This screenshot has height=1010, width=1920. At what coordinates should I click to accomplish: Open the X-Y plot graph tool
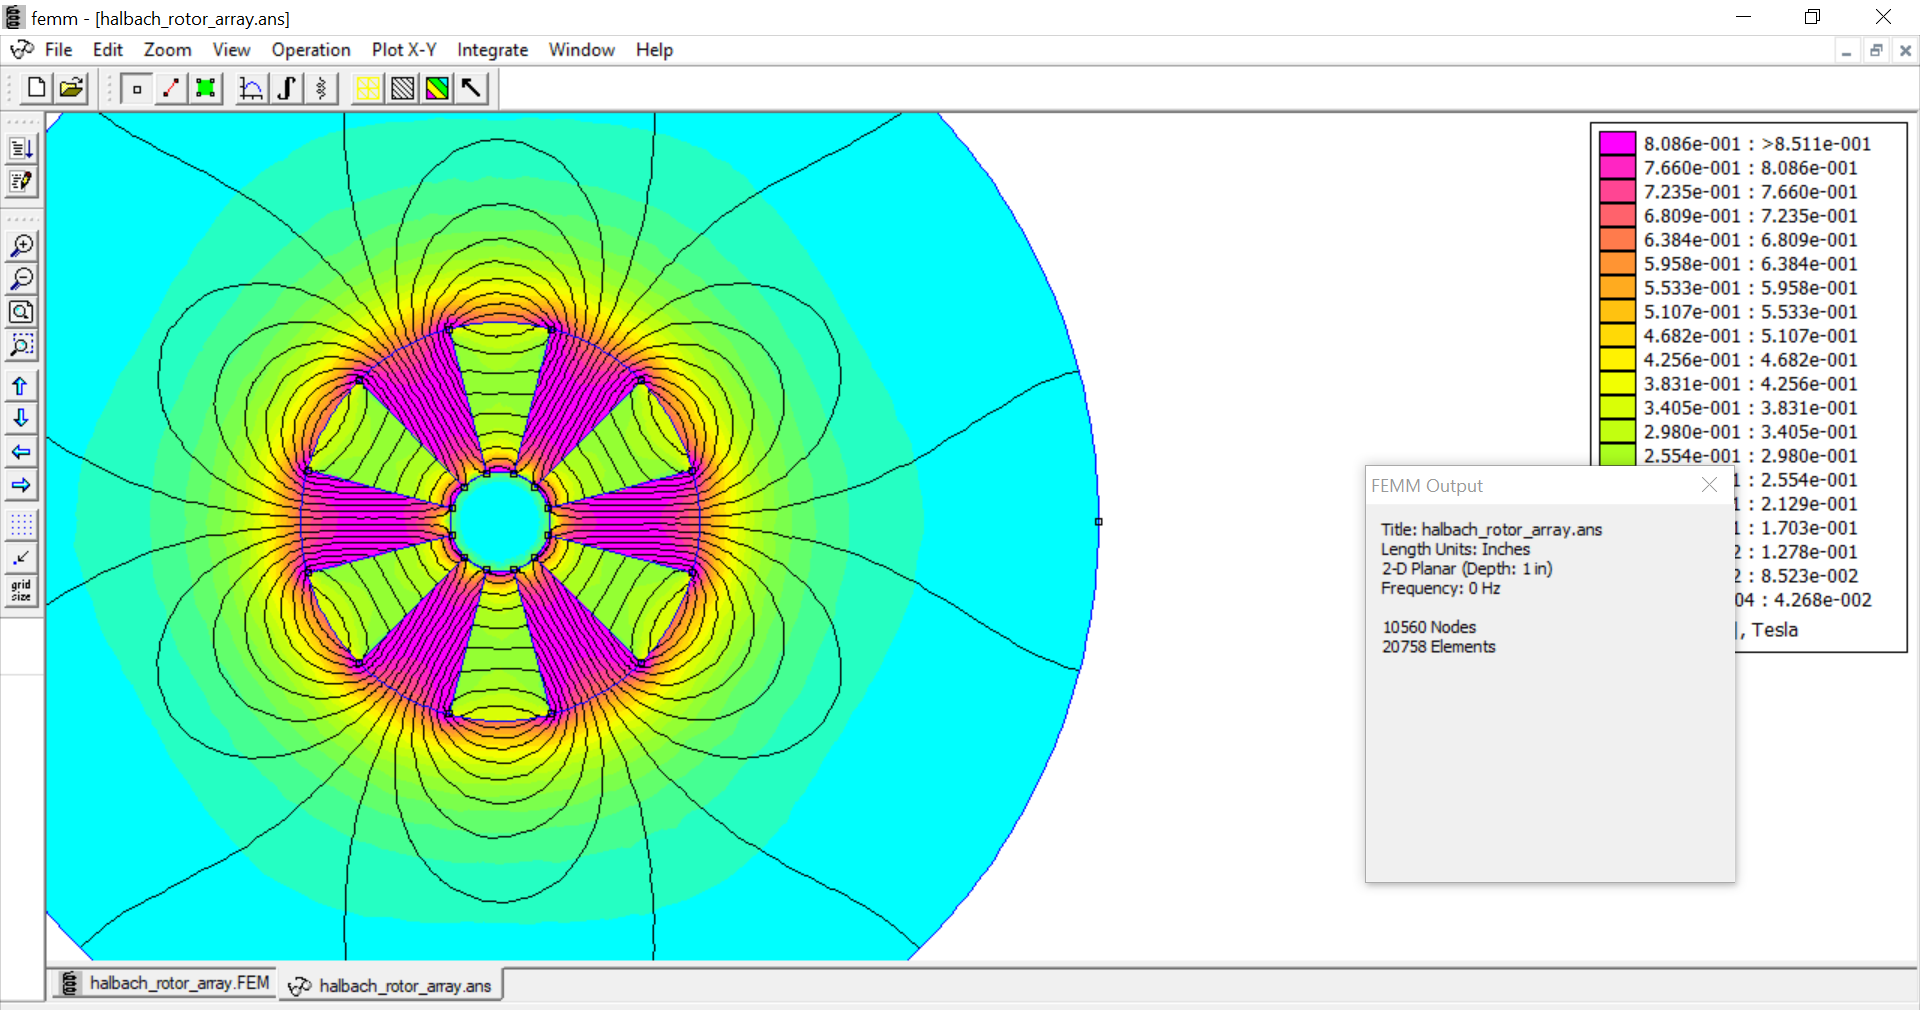(x=251, y=88)
